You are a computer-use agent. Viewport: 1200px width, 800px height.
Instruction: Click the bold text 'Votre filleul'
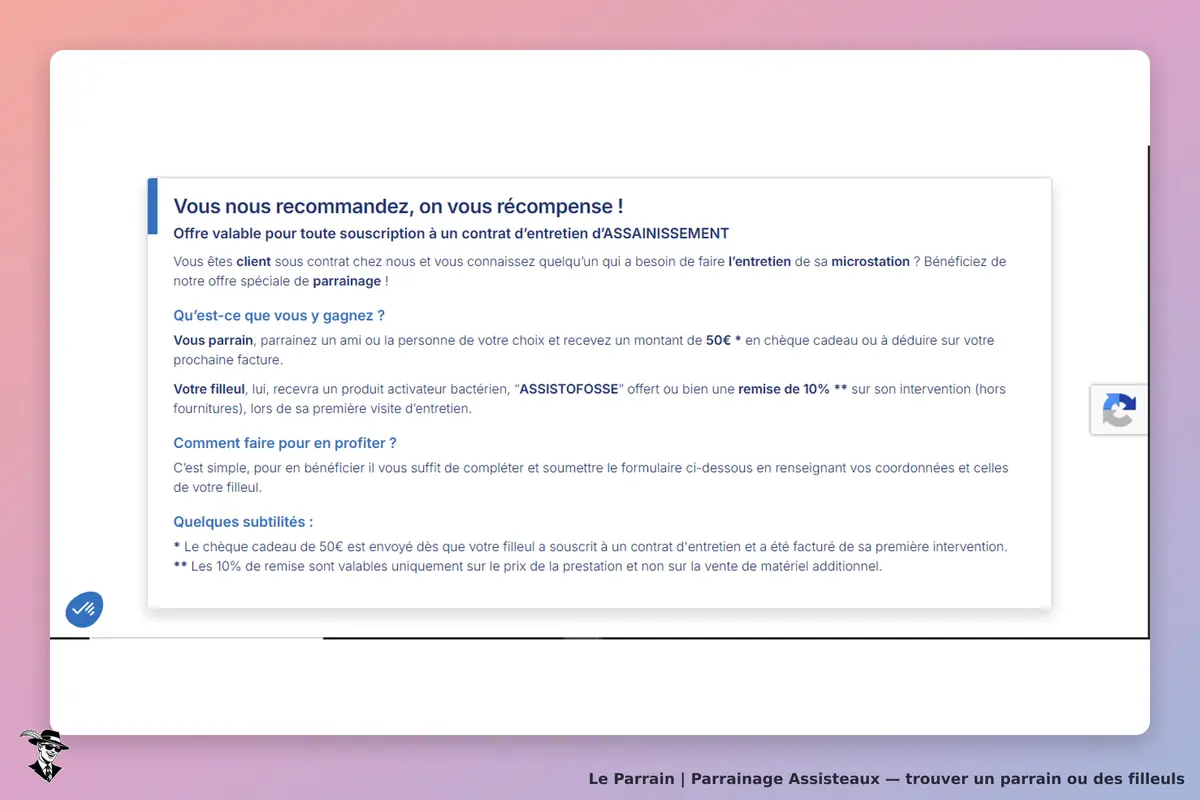coord(209,389)
